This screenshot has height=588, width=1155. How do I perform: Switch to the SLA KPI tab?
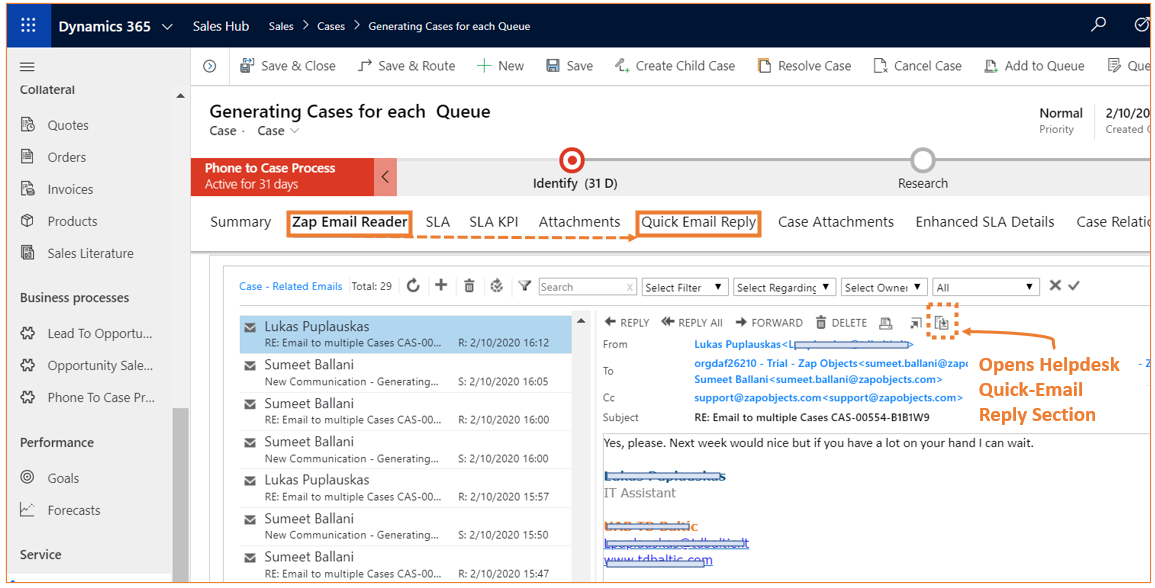494,222
